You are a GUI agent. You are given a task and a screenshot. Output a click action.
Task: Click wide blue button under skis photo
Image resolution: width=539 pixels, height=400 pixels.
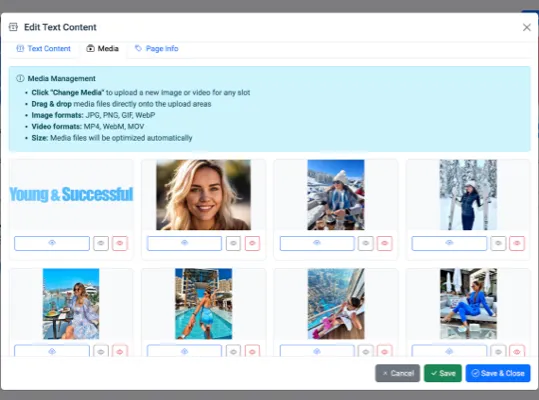click(449, 243)
